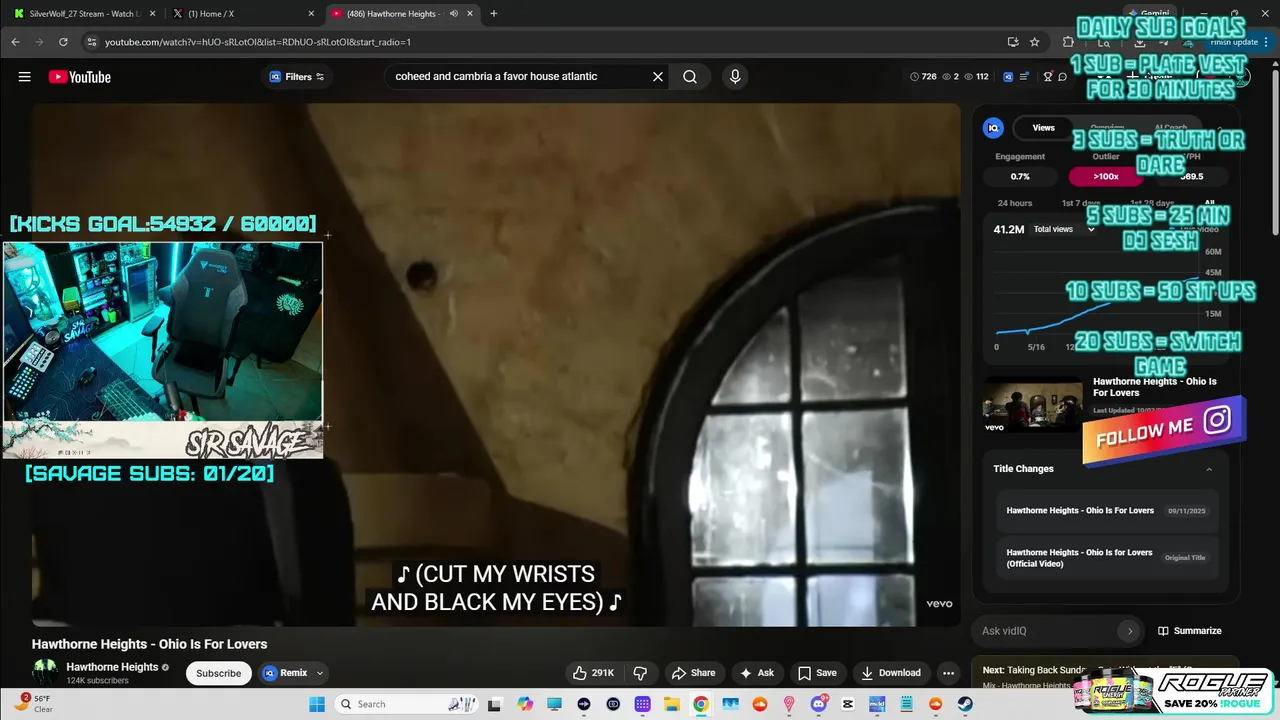Click the >100x outlier badge
The height and width of the screenshot is (720, 1280).
pyautogui.click(x=1106, y=176)
